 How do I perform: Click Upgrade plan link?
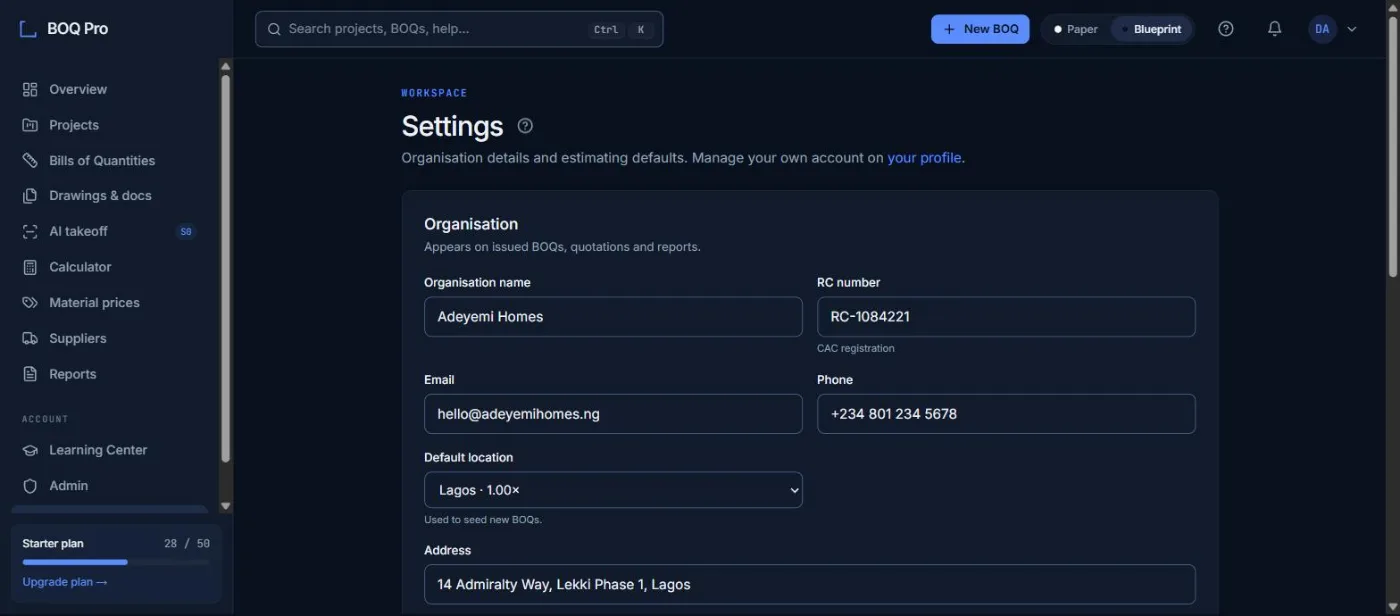[65, 582]
